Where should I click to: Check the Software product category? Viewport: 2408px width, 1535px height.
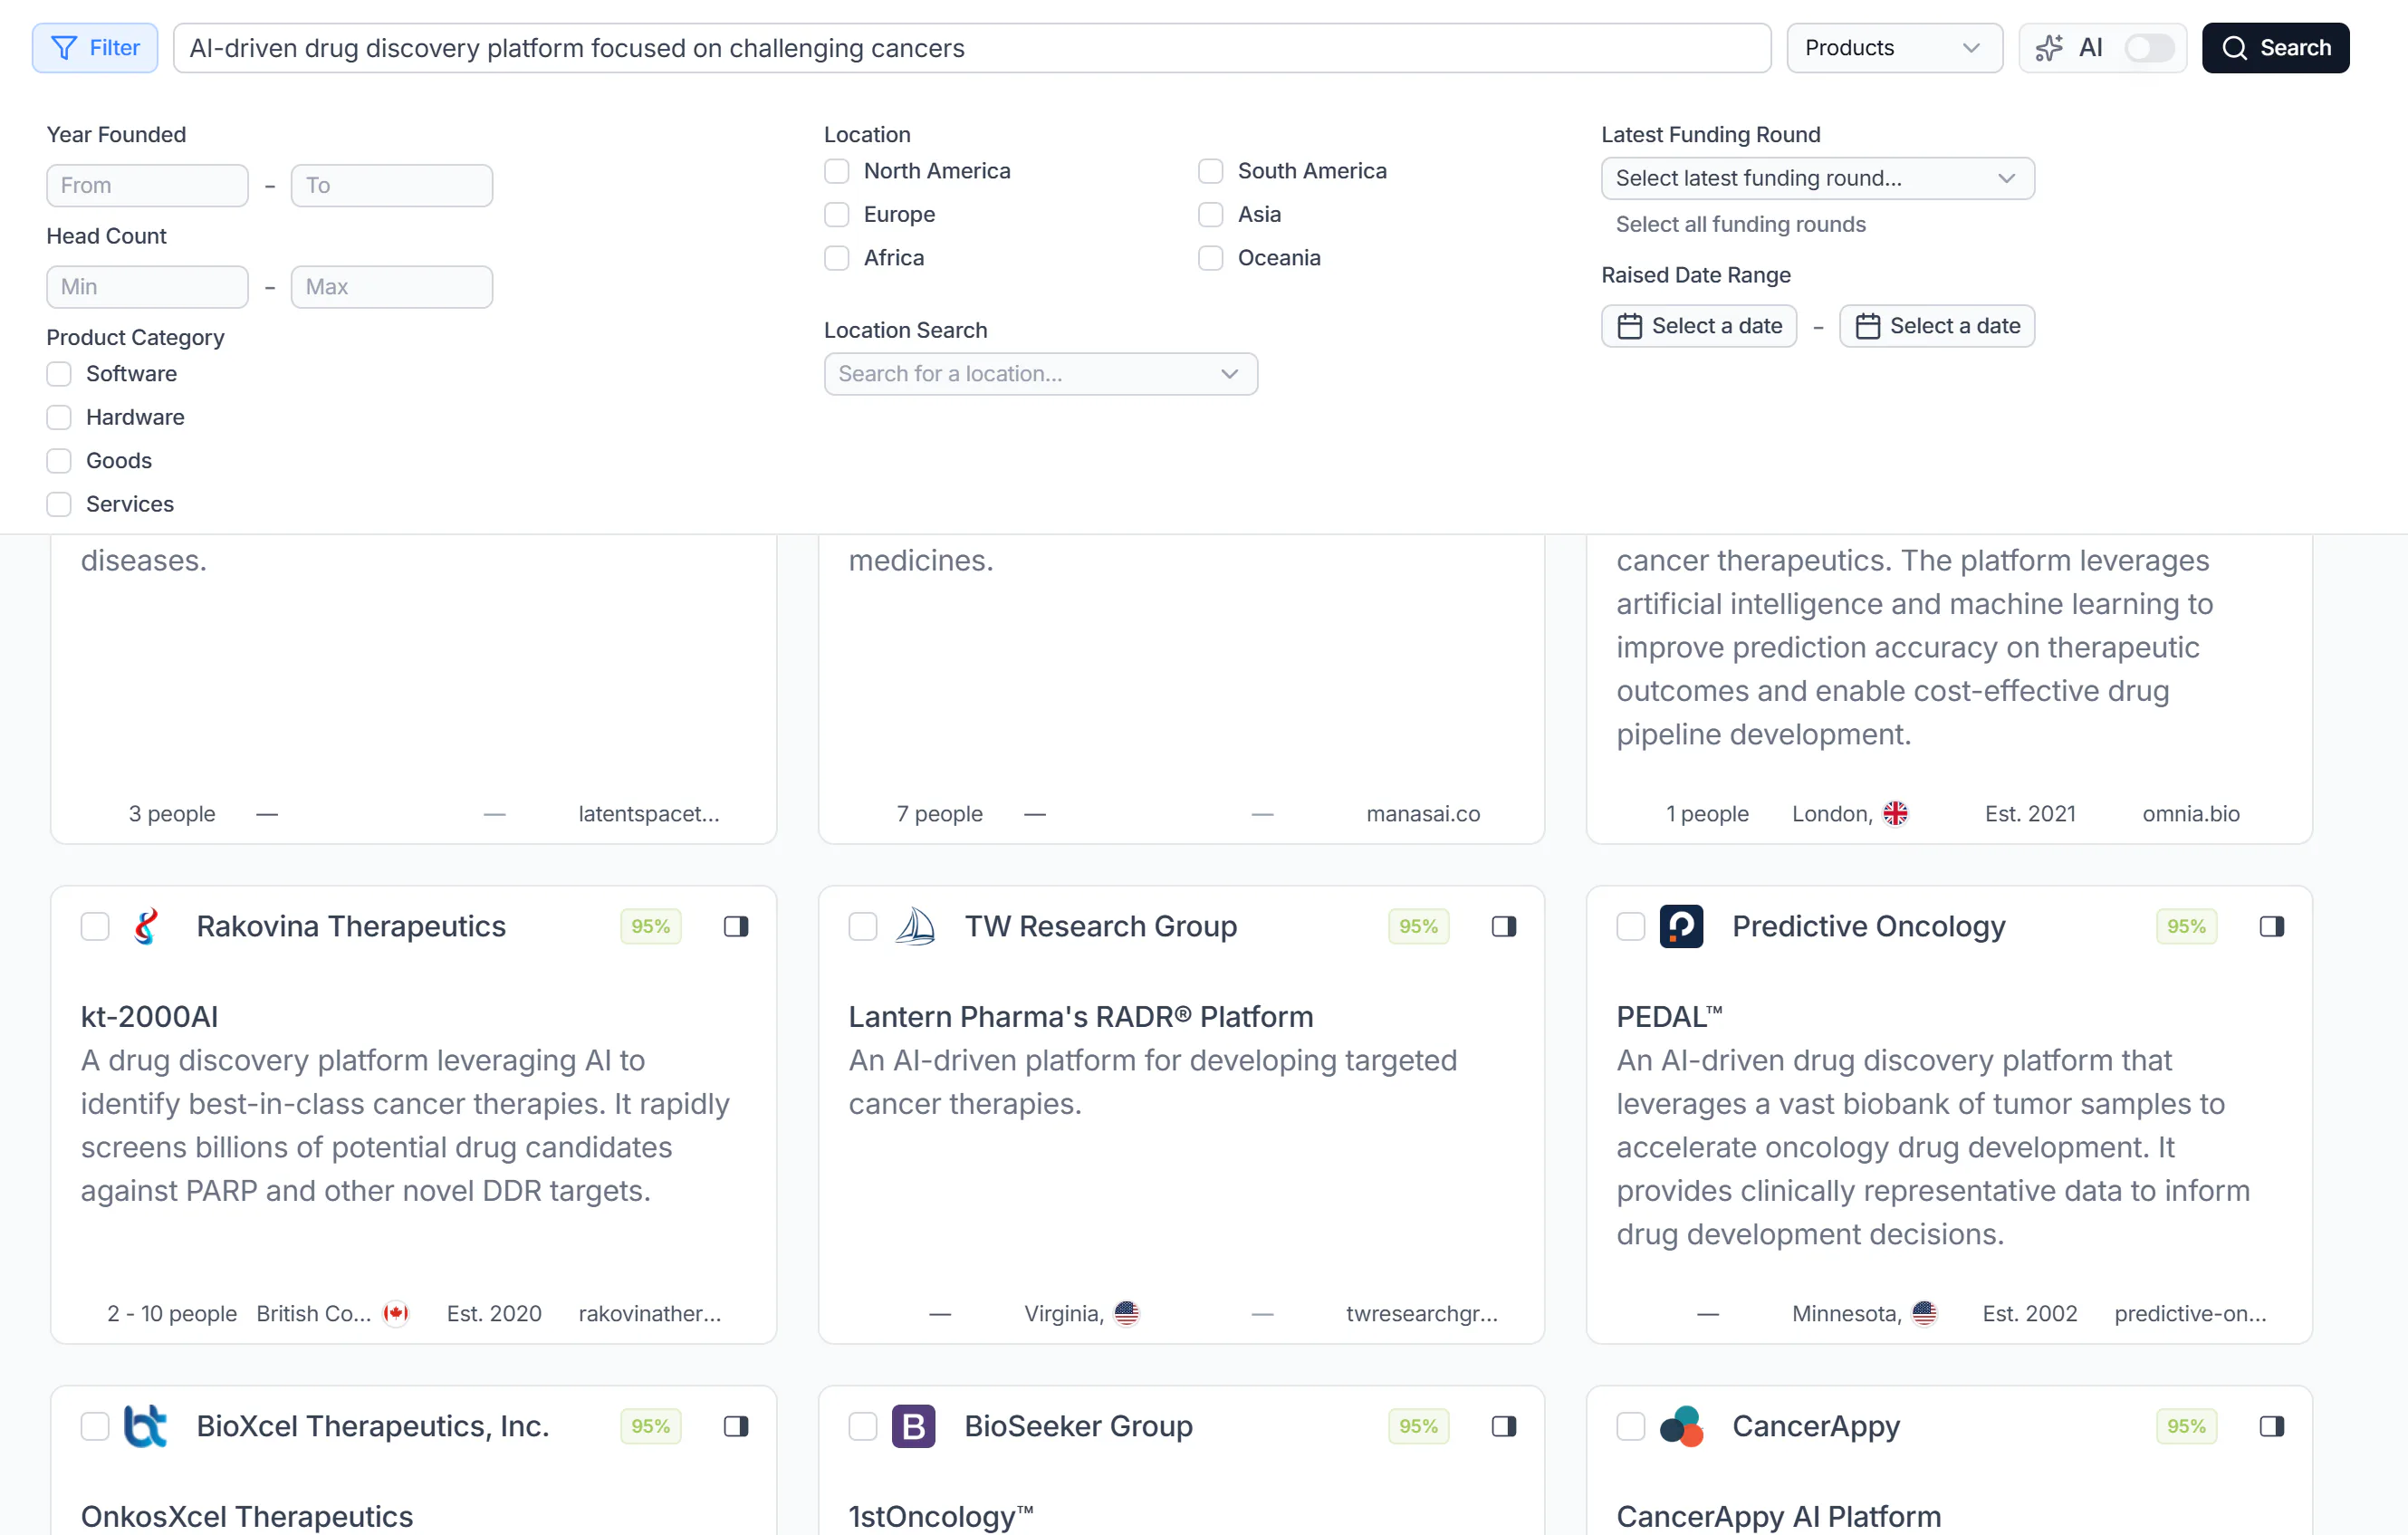tap(59, 374)
